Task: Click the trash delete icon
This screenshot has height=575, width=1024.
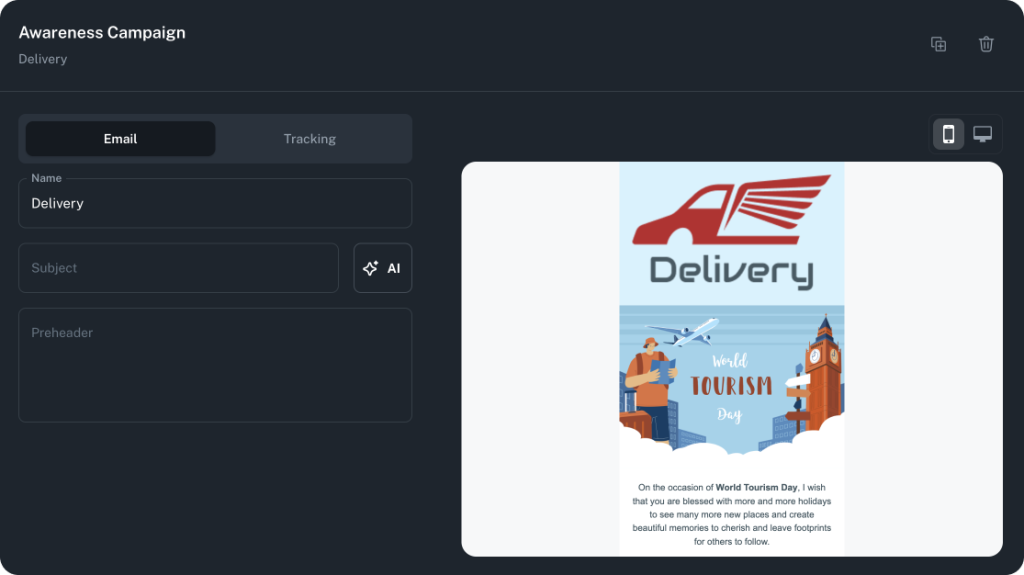Action: point(986,44)
